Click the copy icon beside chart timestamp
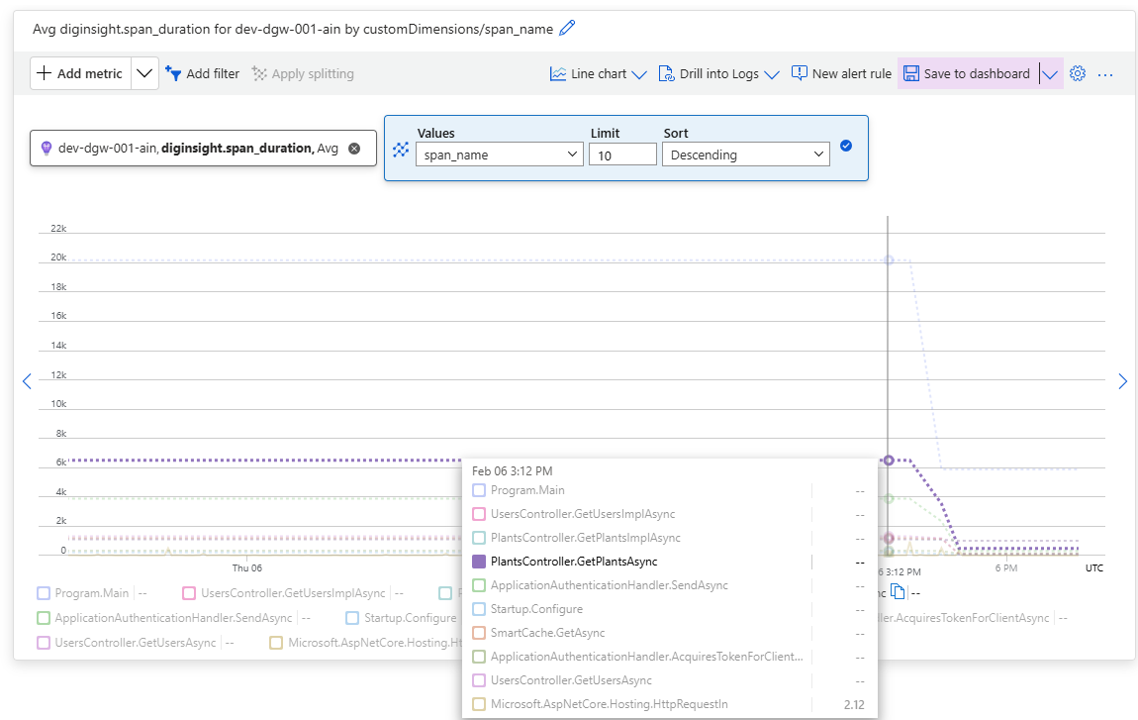Image resolution: width=1138 pixels, height=720 pixels. coord(898,593)
